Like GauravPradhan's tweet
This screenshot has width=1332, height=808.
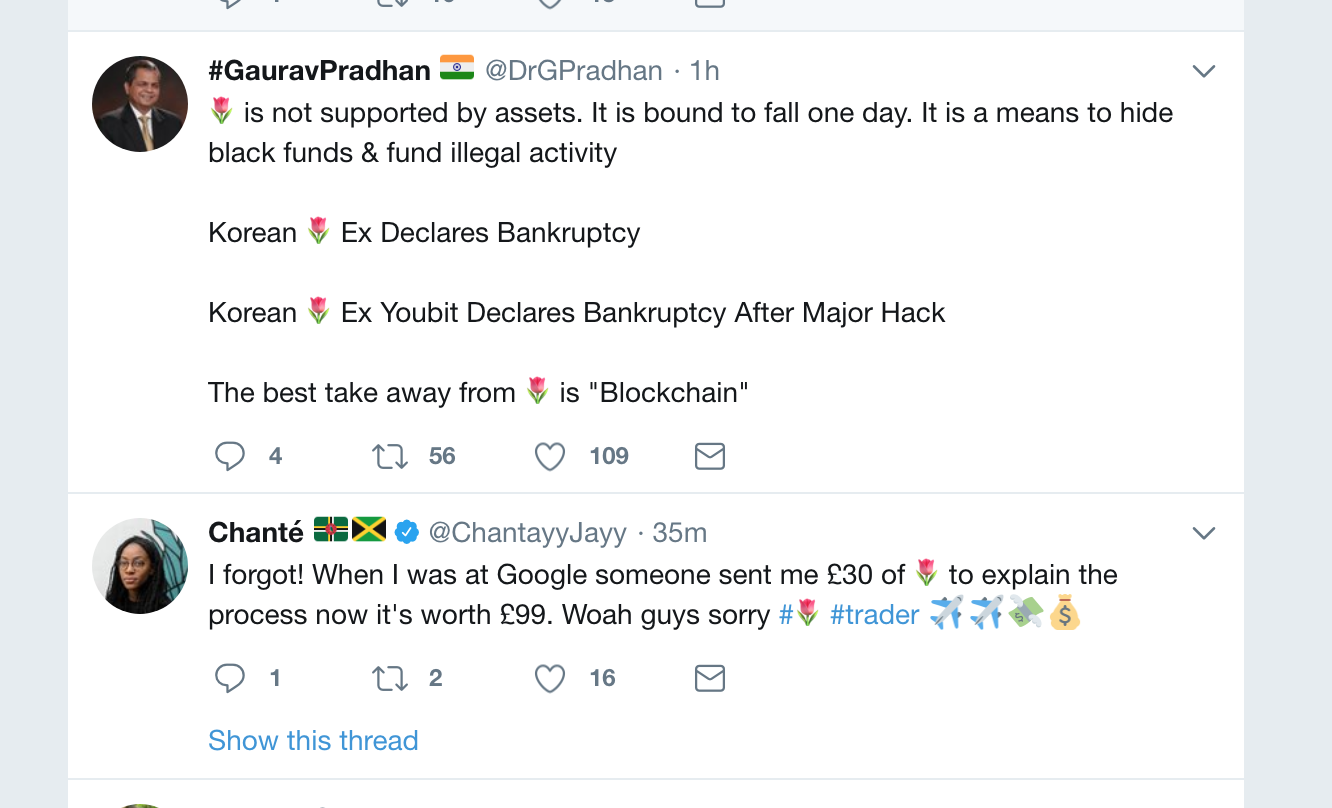coord(550,457)
